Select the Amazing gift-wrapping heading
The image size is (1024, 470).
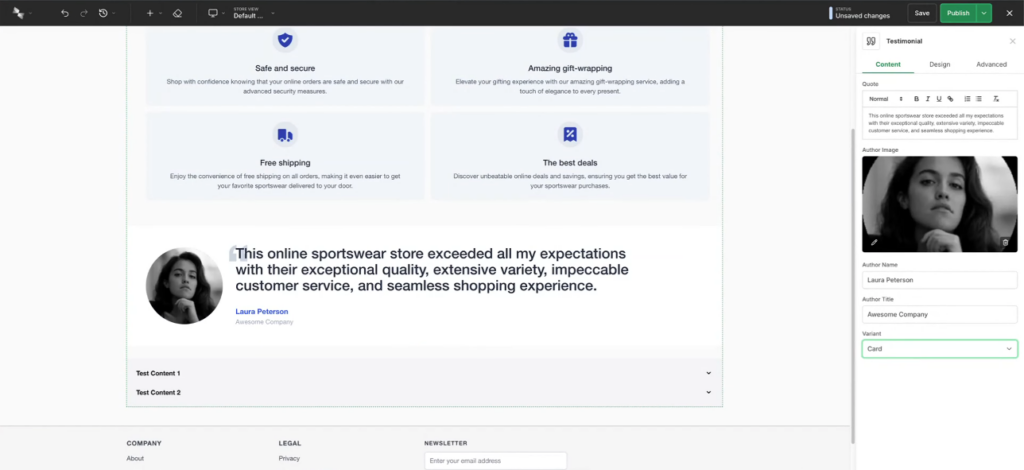[x=570, y=68]
